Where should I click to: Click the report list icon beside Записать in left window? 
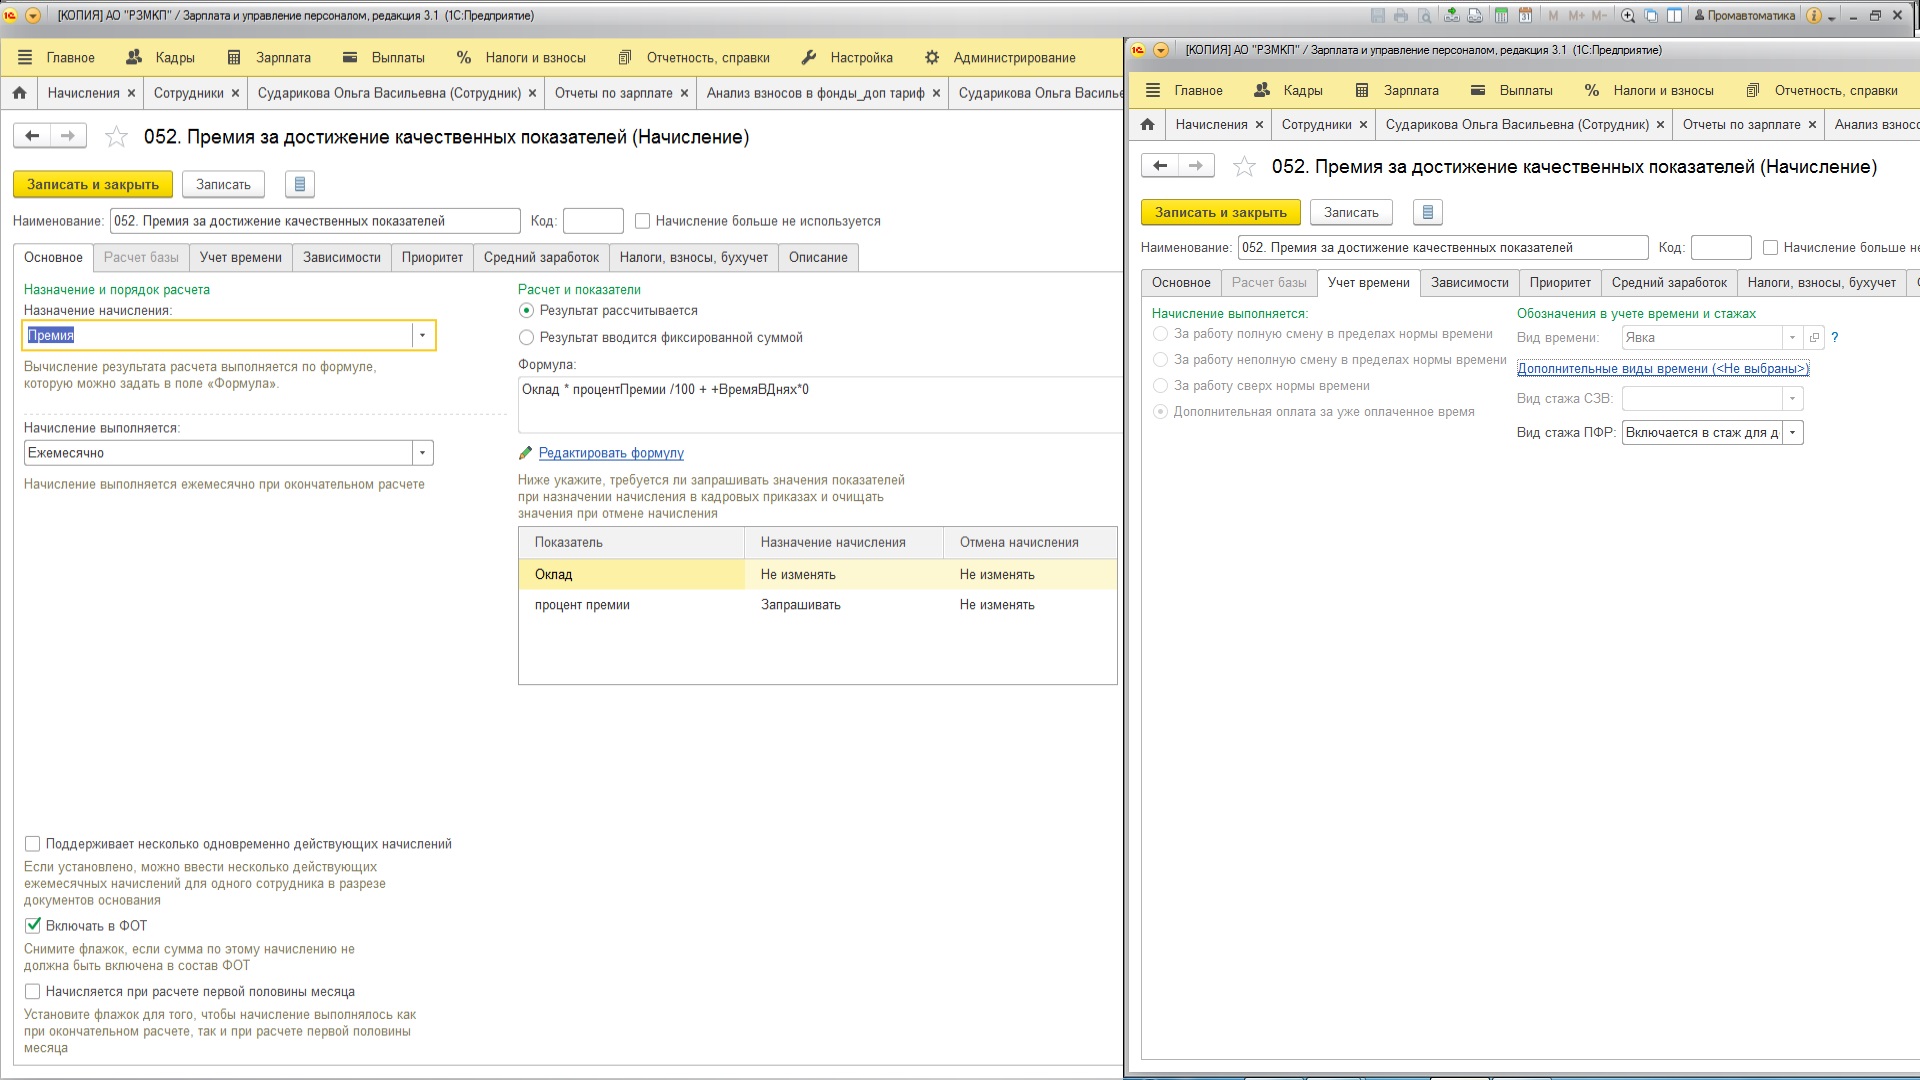pyautogui.click(x=300, y=184)
